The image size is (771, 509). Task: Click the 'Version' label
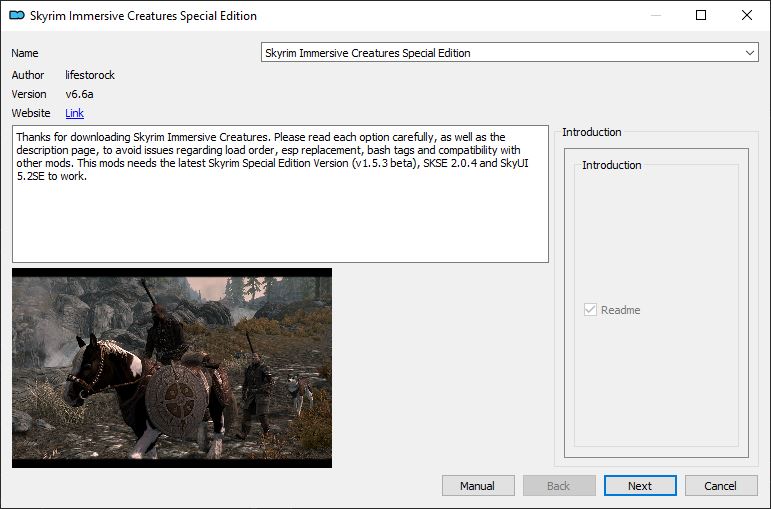[29, 94]
